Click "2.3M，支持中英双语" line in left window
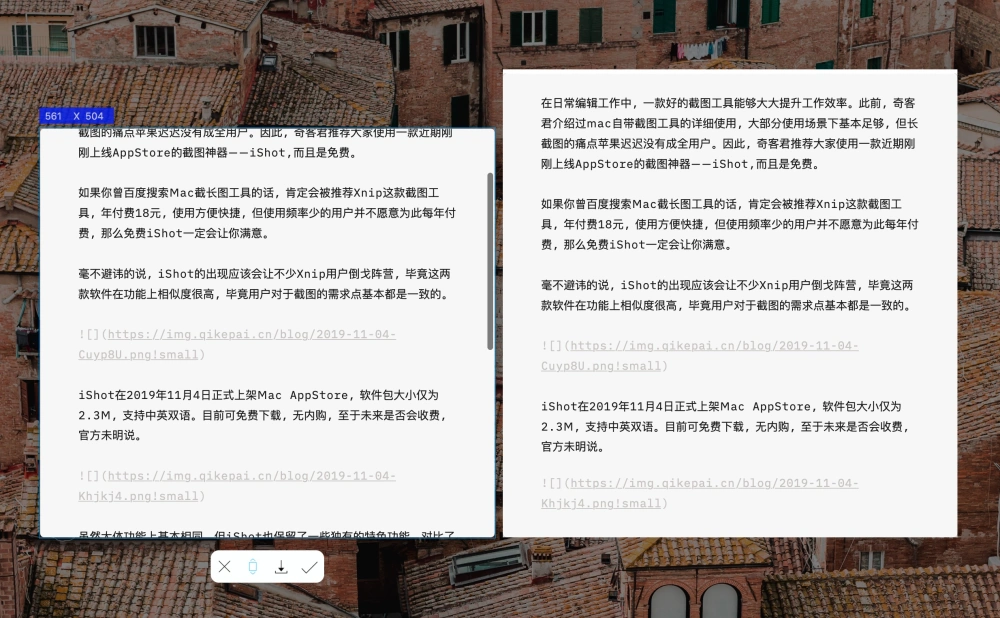 [262, 415]
